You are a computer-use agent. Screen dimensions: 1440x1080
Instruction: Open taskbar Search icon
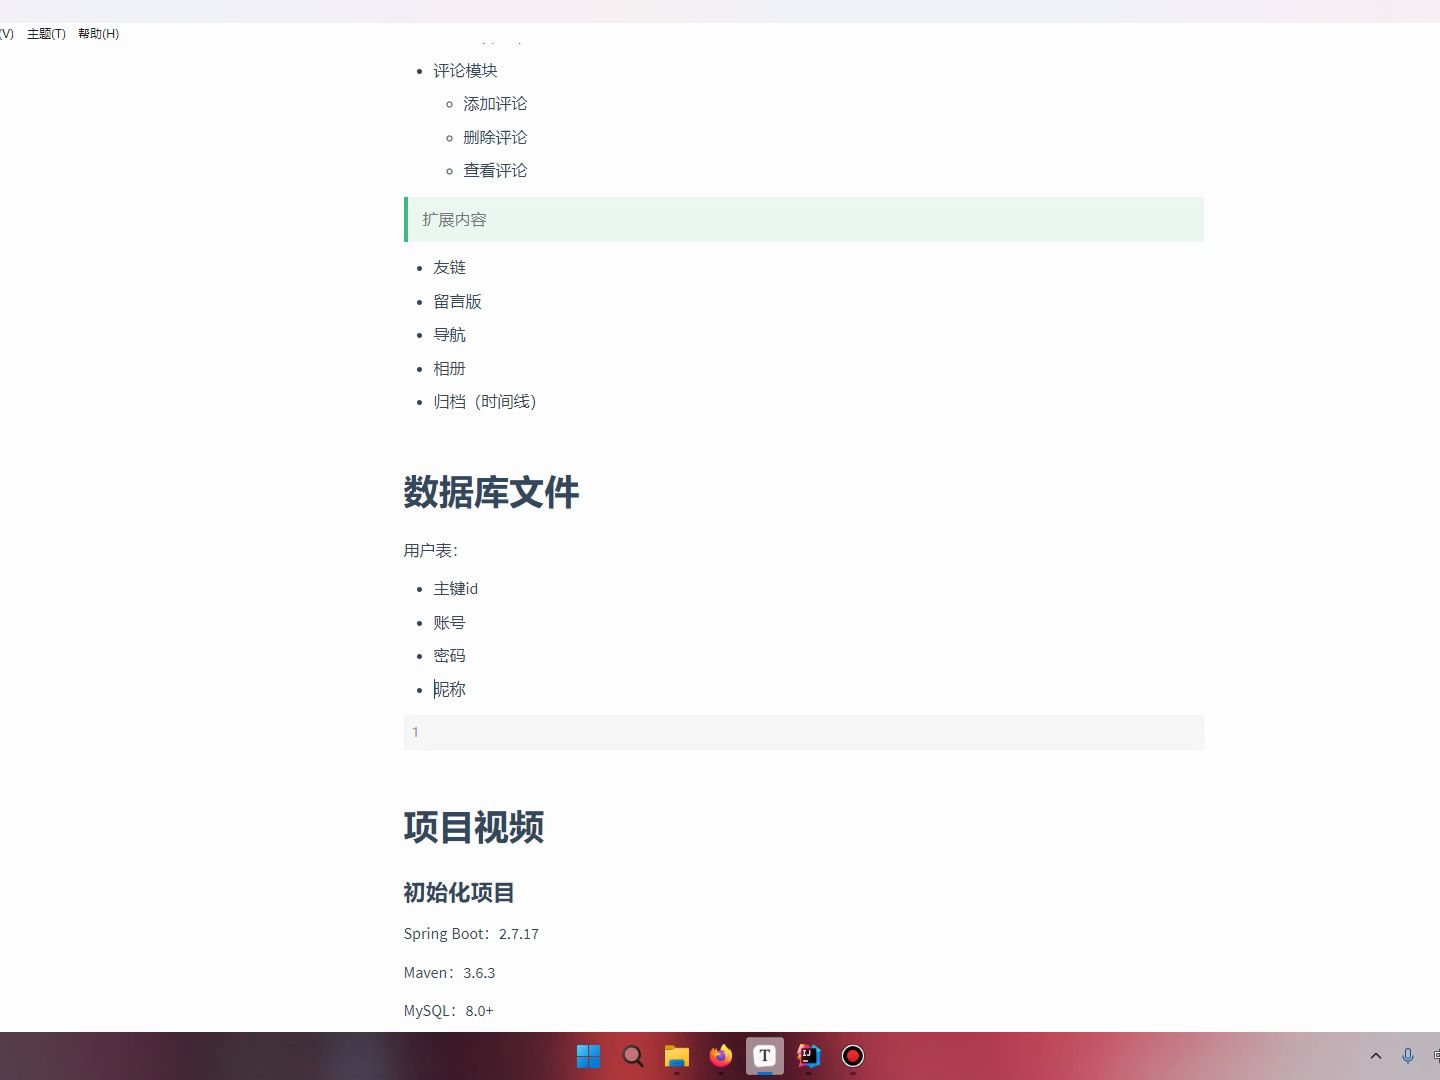point(633,1056)
